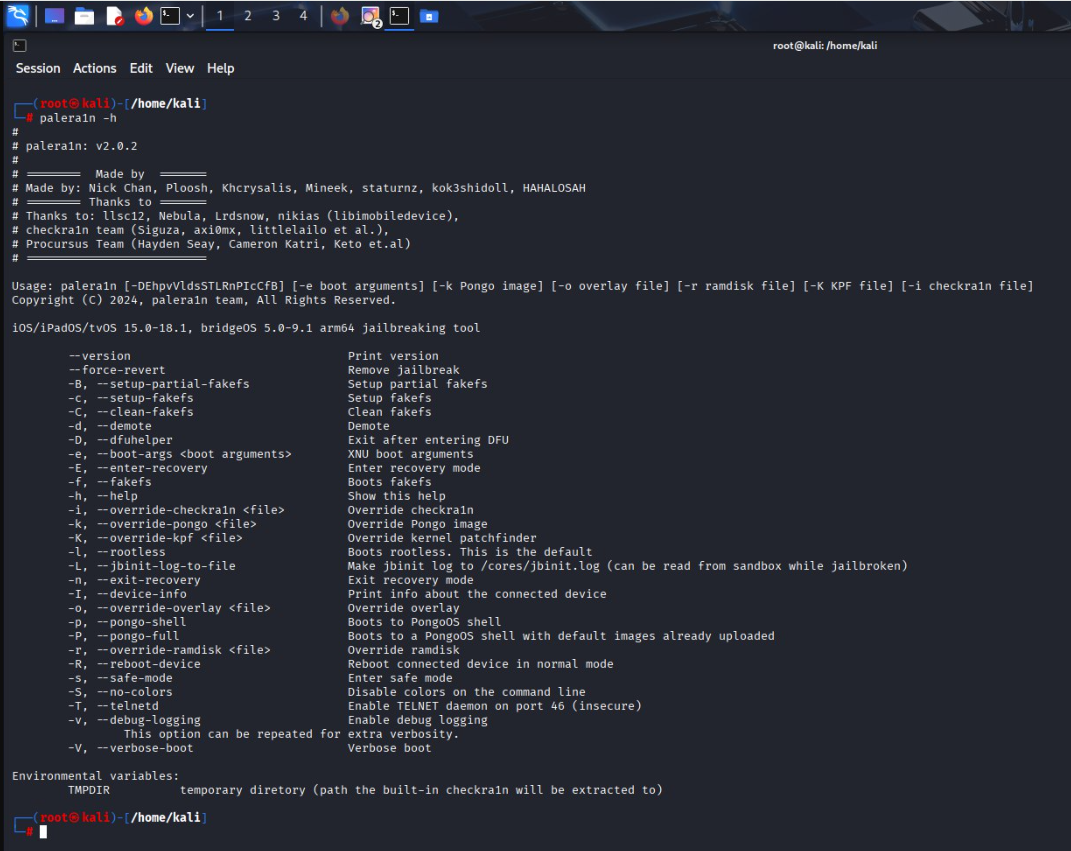The height and width of the screenshot is (851, 1071).
Task: Click the '--force-revert' option text
Action: coord(117,370)
